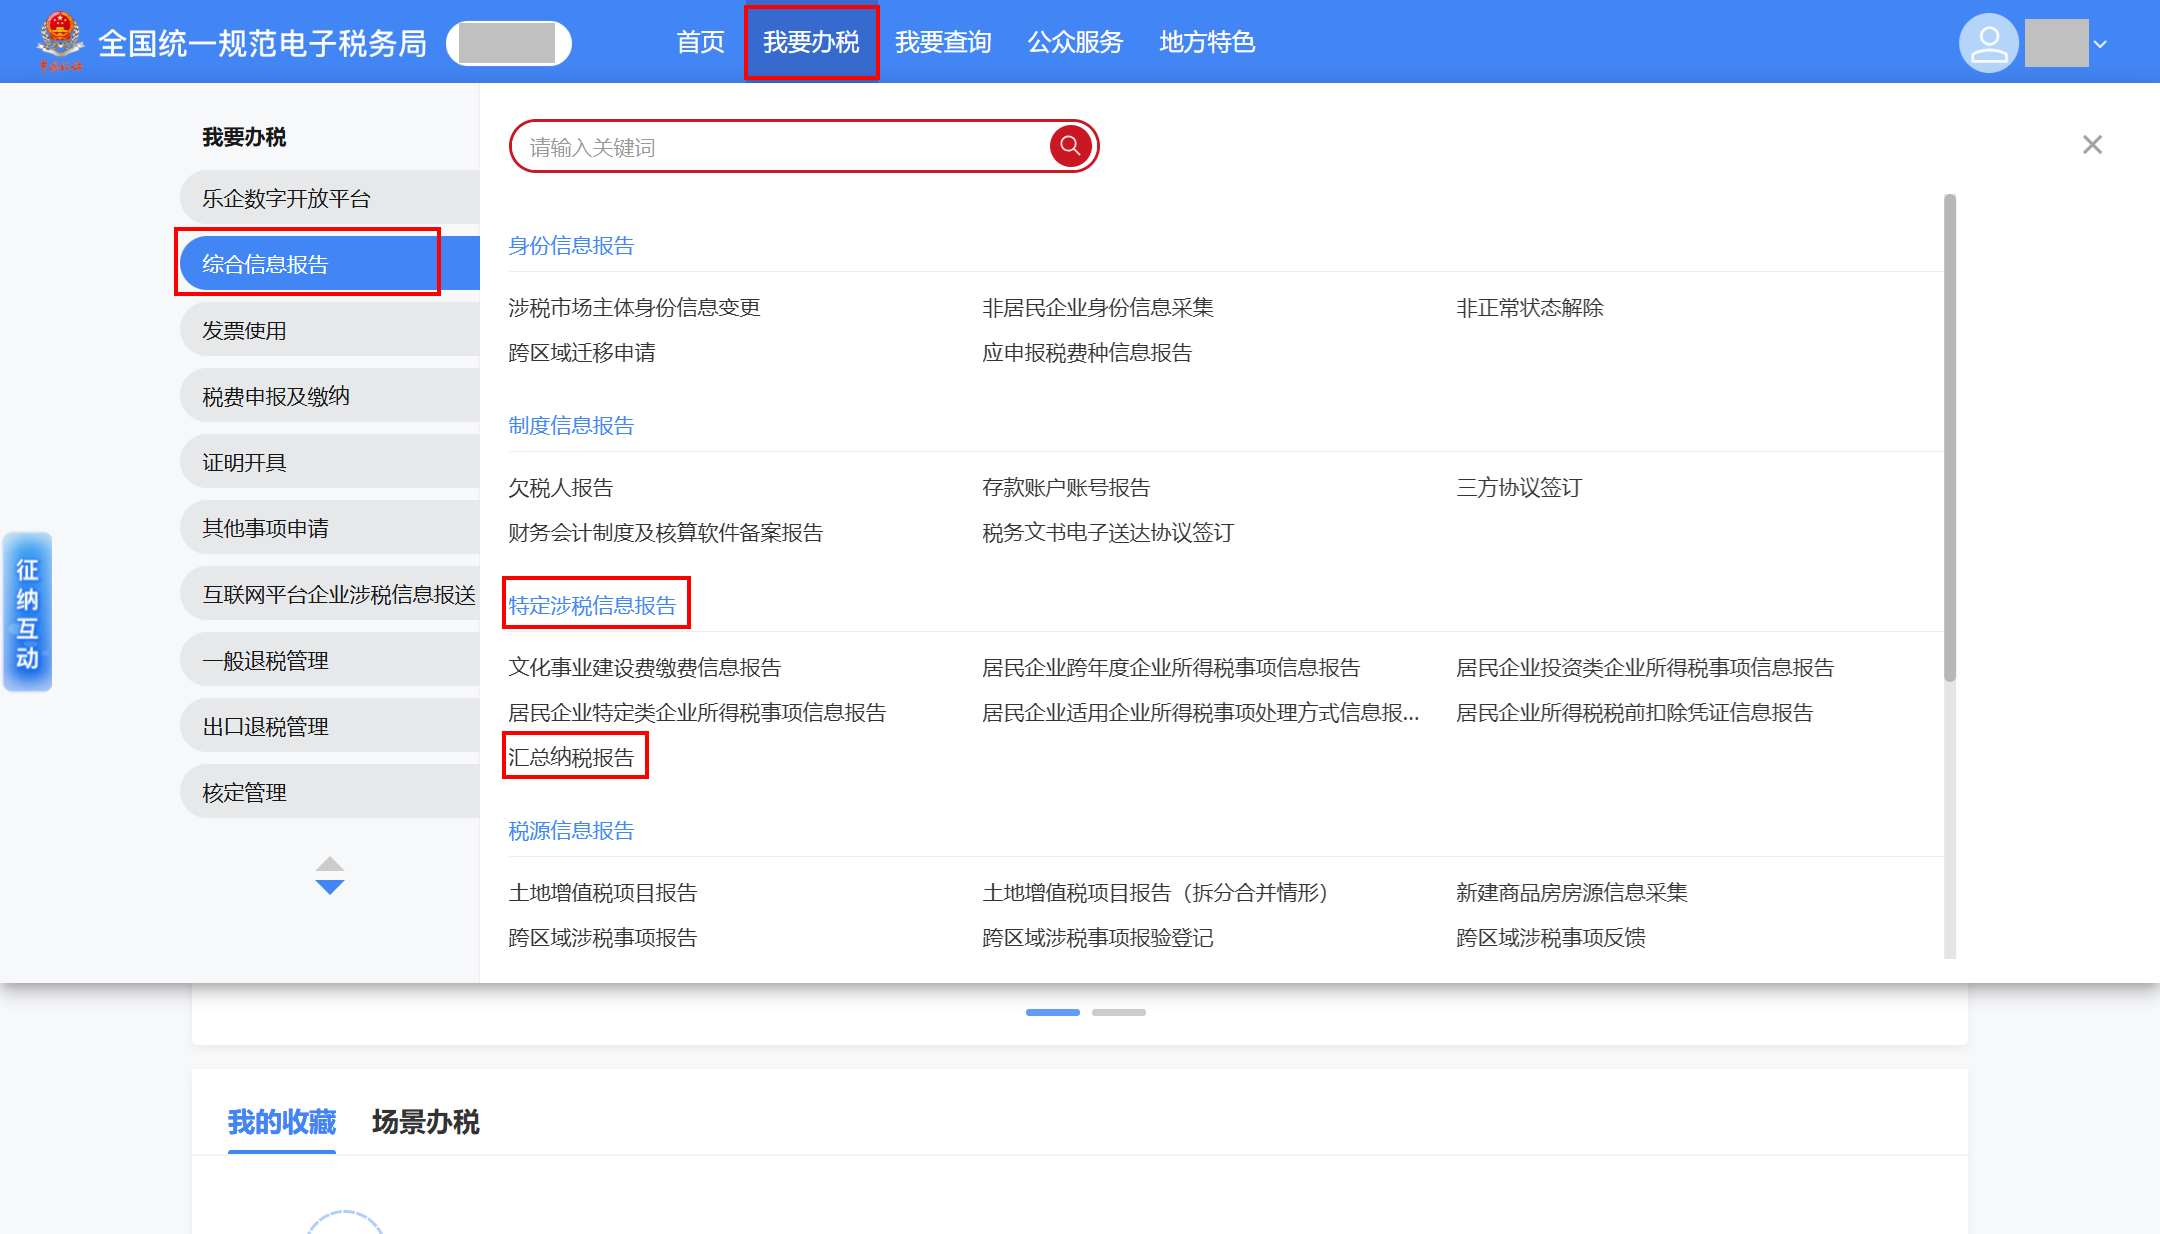
Task: Open the 征纳互动 side widget
Action: pos(27,612)
